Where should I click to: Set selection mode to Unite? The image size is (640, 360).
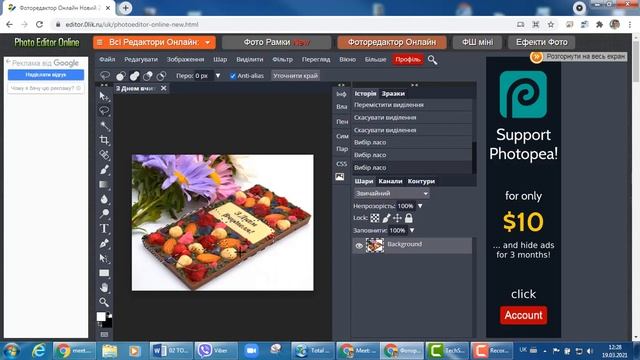tap(134, 76)
